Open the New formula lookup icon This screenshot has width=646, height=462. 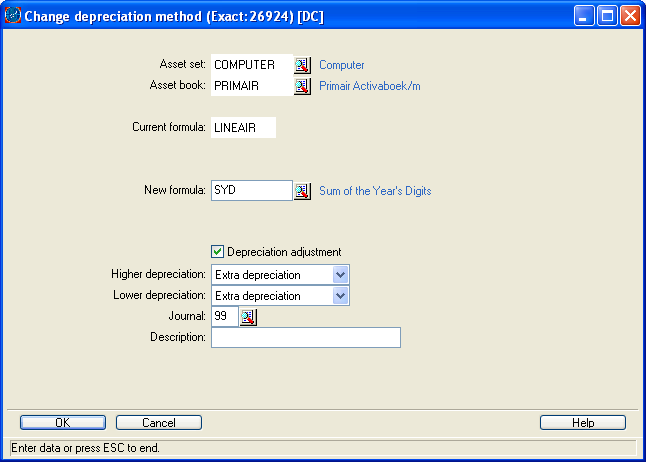[x=302, y=191]
